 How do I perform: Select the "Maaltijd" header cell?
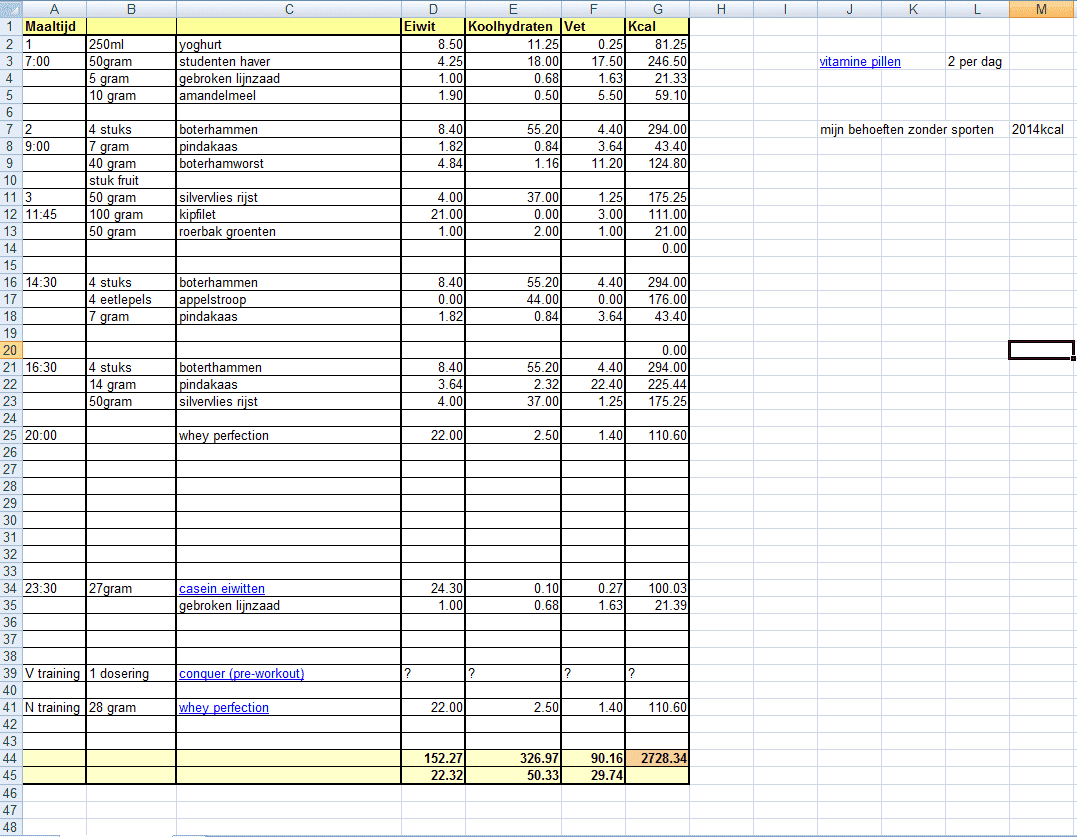54,26
